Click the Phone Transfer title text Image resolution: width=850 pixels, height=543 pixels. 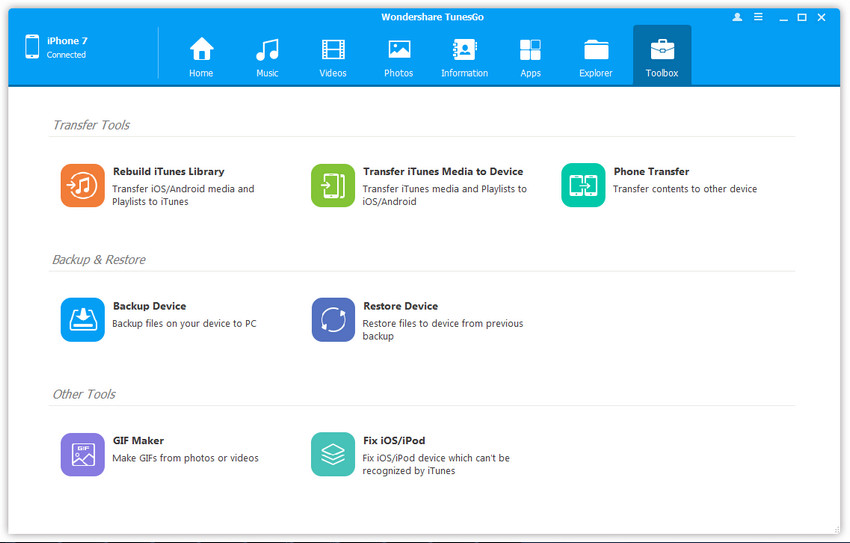click(x=651, y=171)
